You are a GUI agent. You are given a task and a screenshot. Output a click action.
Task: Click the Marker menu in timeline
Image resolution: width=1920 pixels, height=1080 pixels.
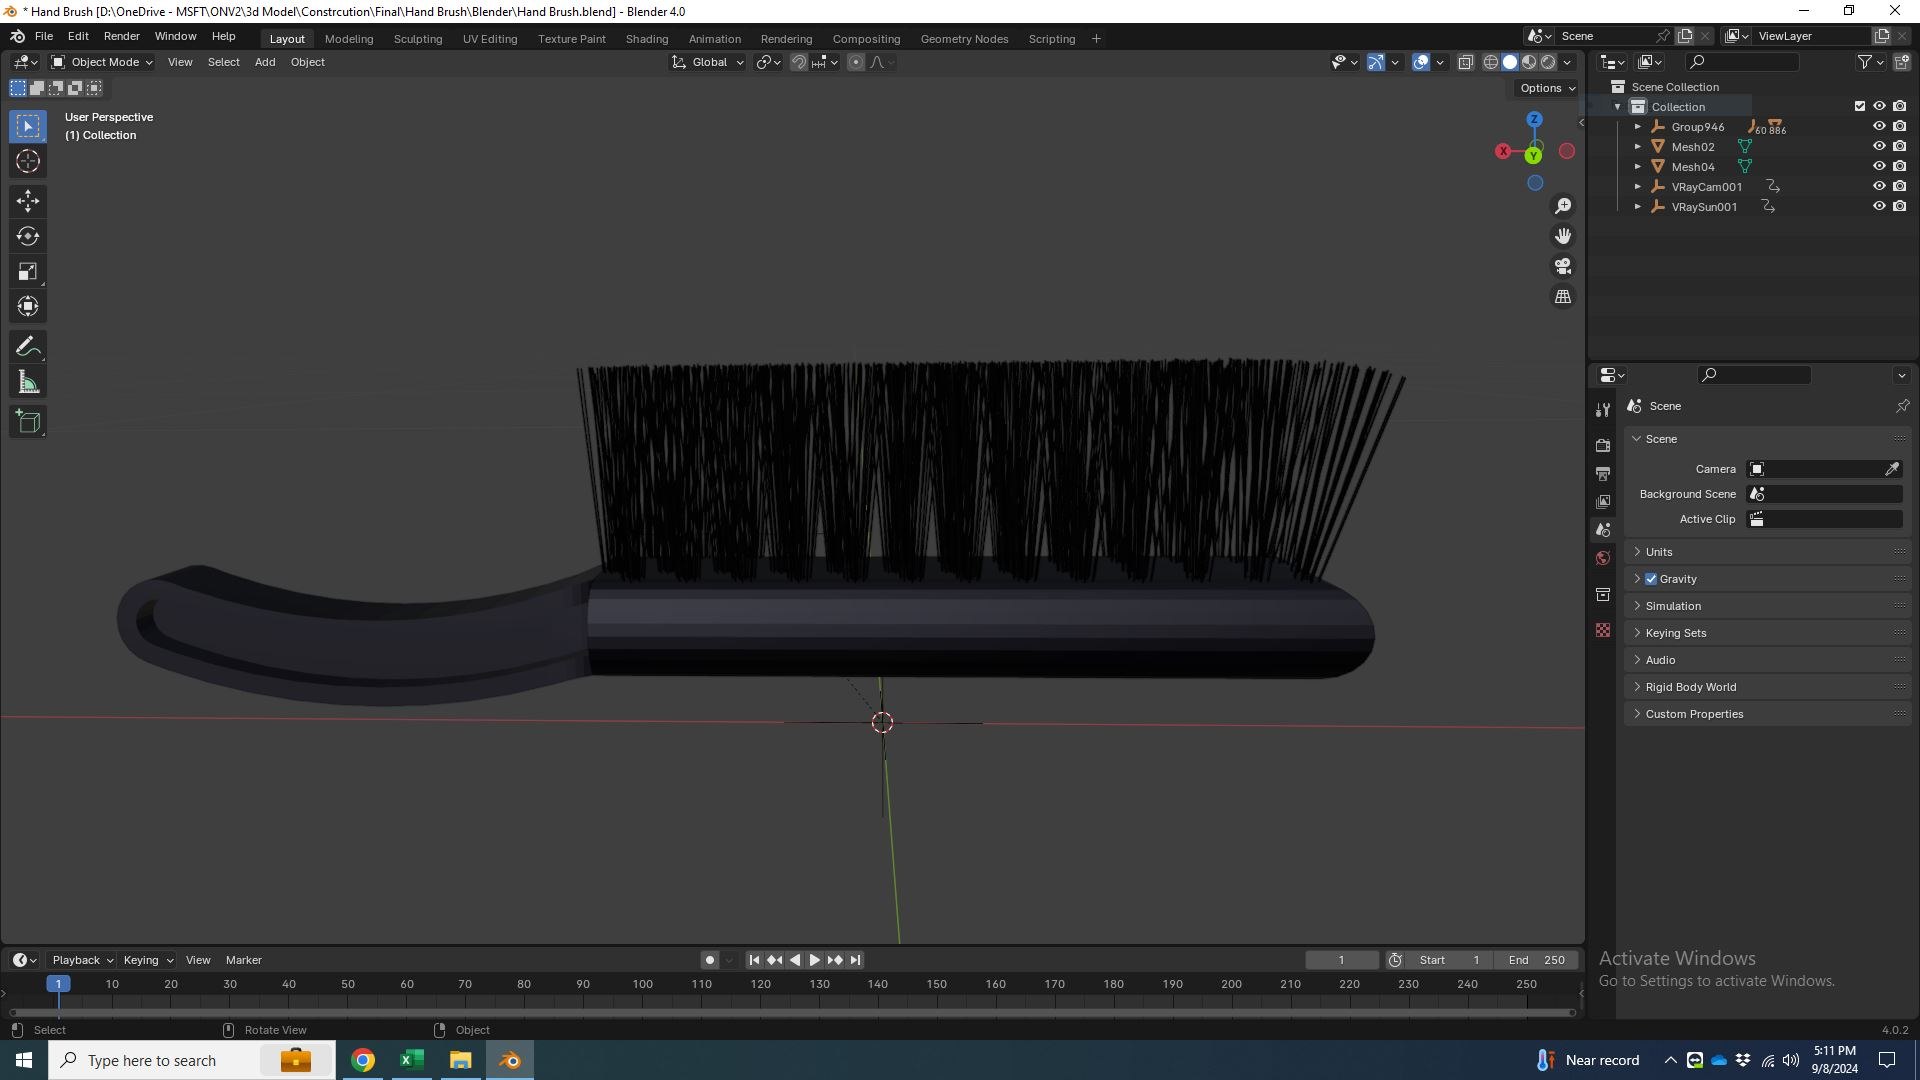pyautogui.click(x=244, y=960)
